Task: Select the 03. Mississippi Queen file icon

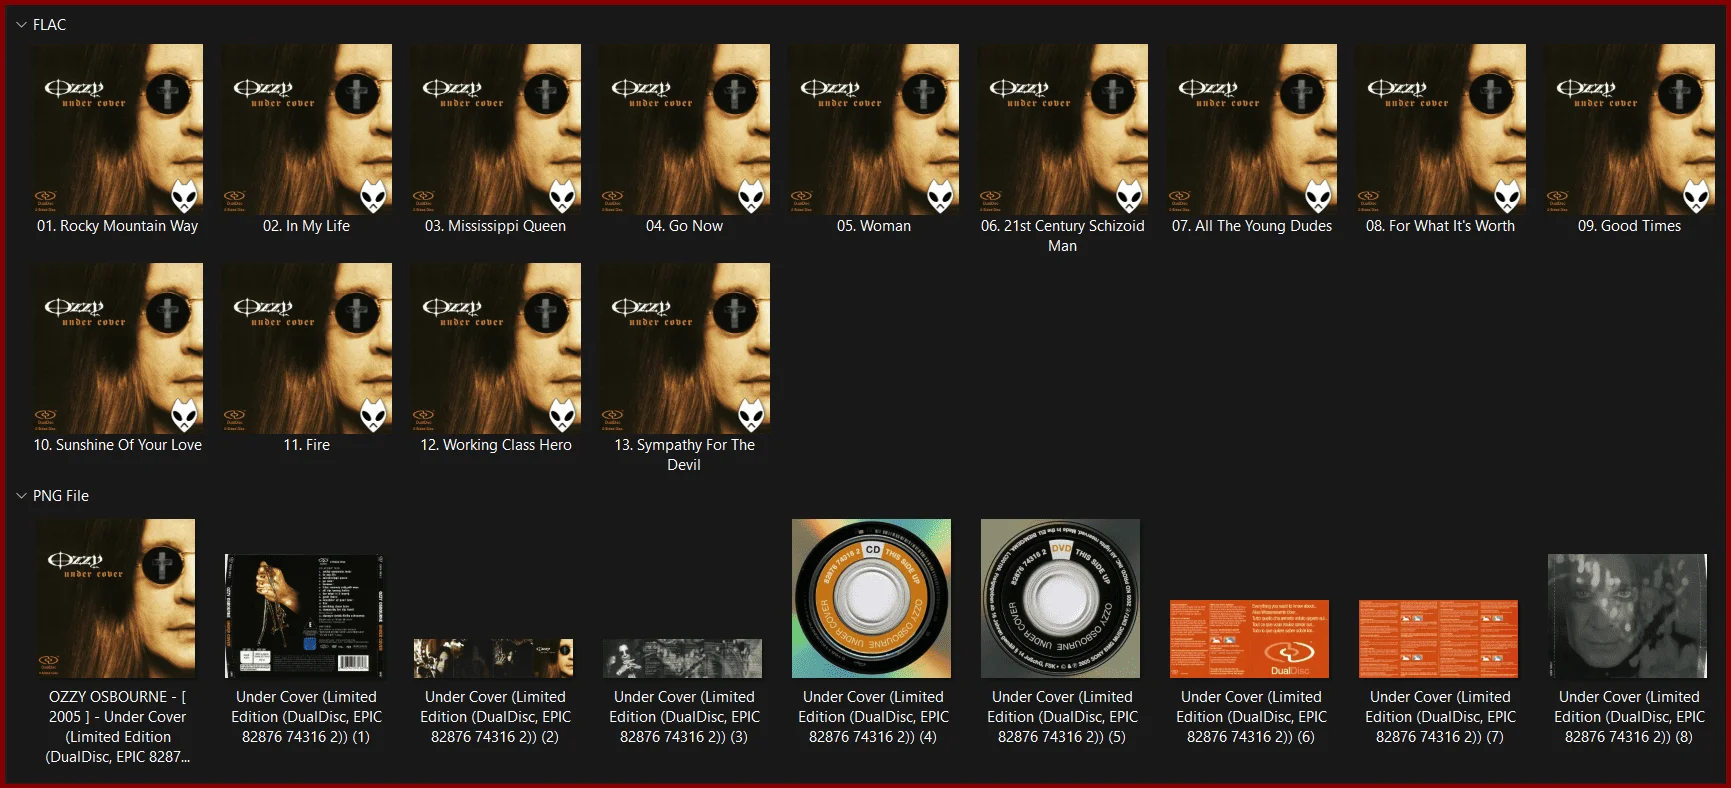Action: click(x=496, y=129)
